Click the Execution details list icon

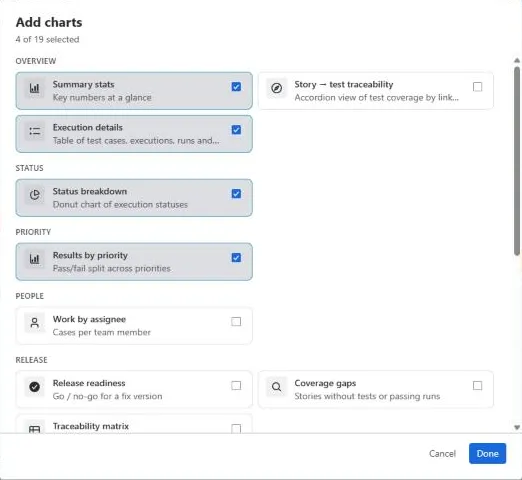coord(34,131)
